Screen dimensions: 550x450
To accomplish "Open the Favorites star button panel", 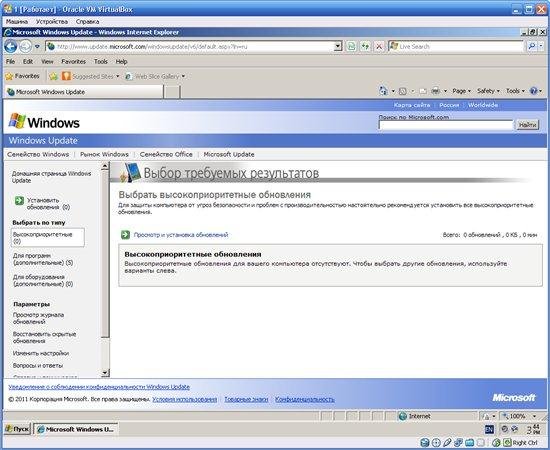I will pyautogui.click(x=22, y=76).
